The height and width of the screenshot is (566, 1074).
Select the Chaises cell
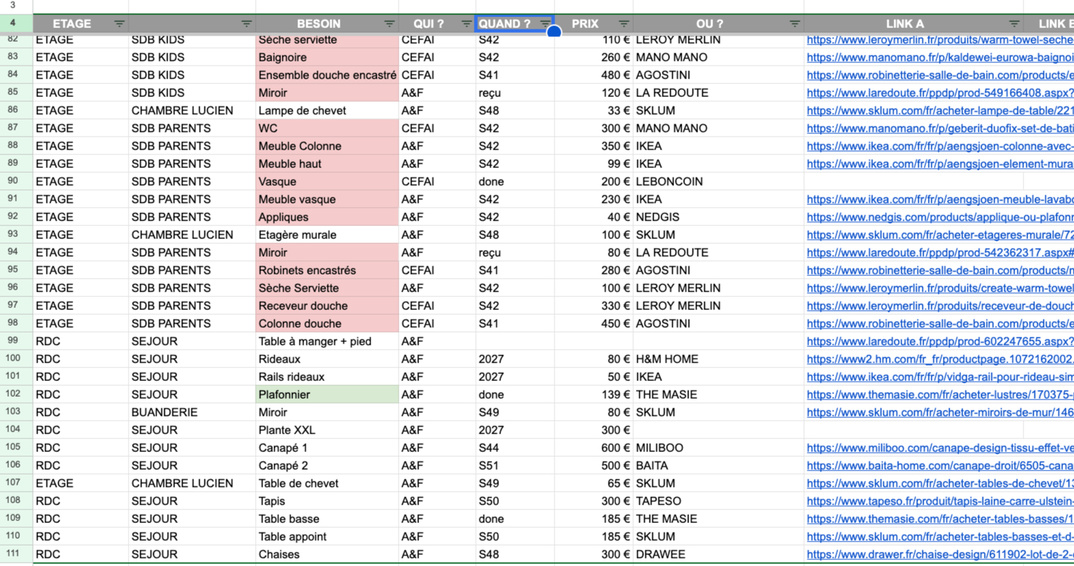pyautogui.click(x=327, y=554)
